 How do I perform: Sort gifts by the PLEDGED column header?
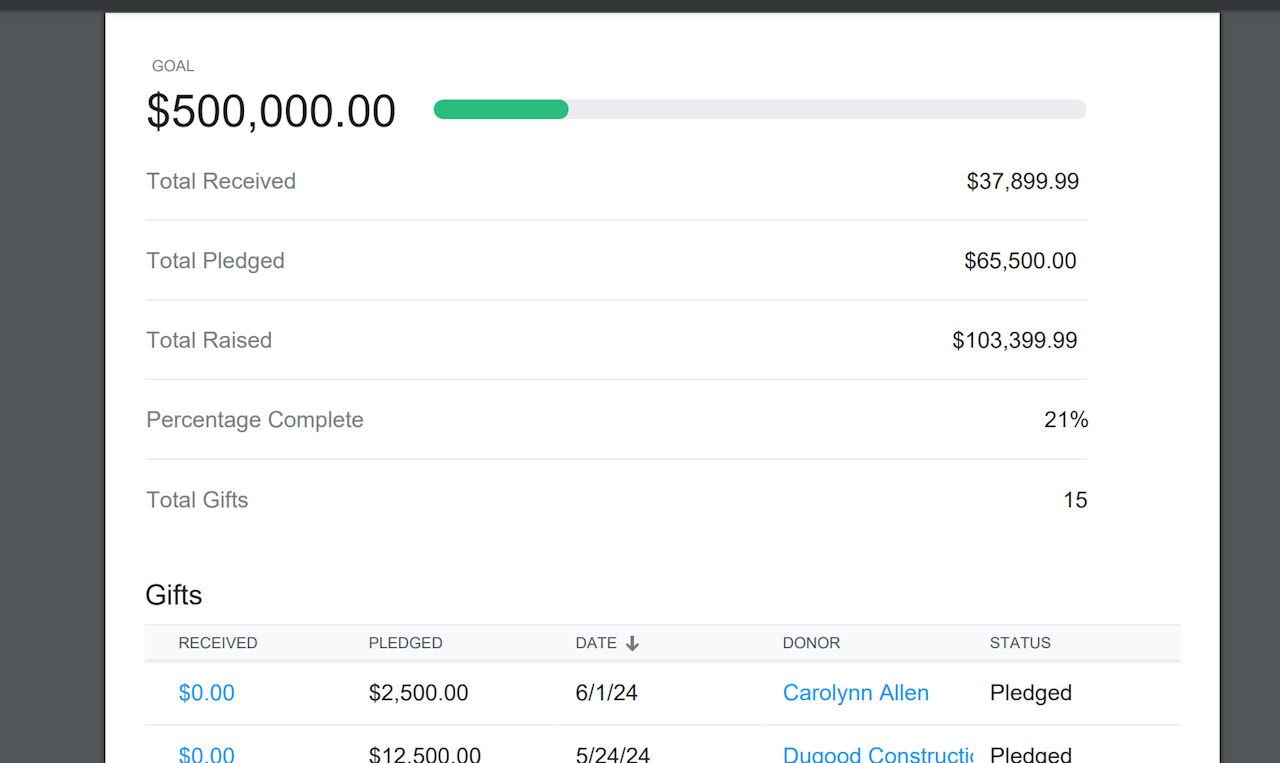[x=405, y=643]
